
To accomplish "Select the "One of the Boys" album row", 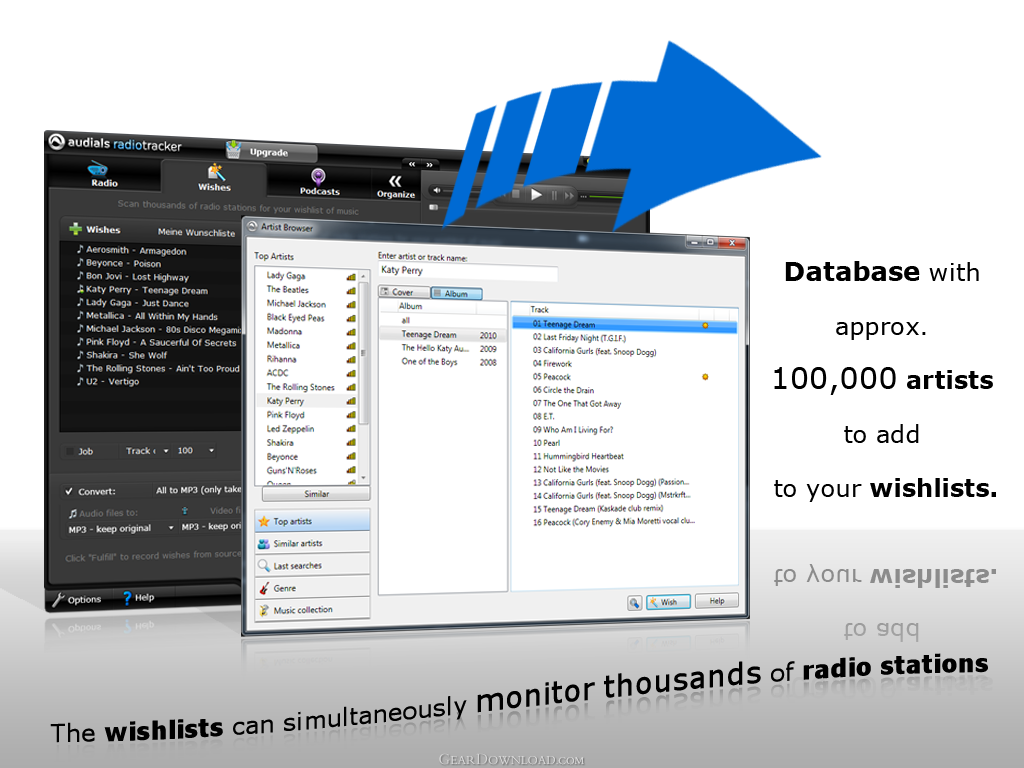I will point(443,362).
